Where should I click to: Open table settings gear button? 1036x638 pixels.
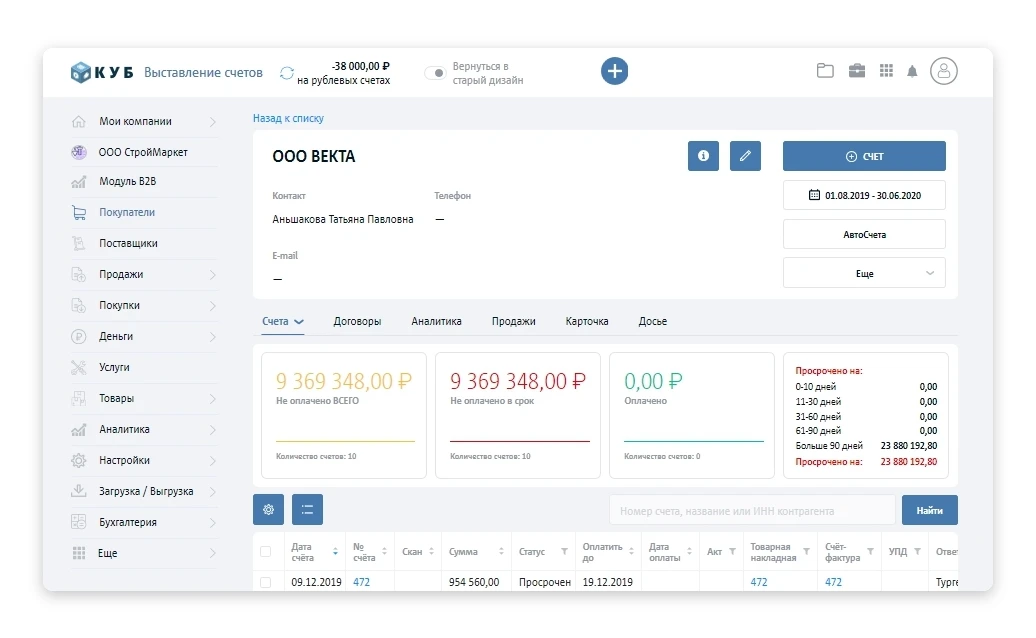268,510
